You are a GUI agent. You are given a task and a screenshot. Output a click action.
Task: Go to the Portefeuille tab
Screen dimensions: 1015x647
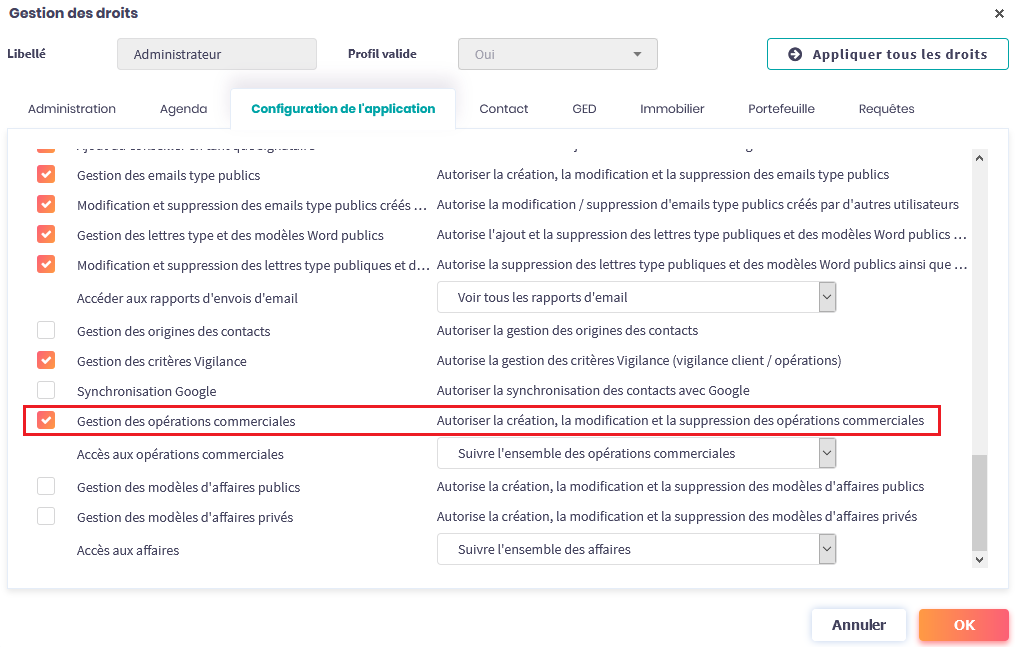tap(781, 109)
